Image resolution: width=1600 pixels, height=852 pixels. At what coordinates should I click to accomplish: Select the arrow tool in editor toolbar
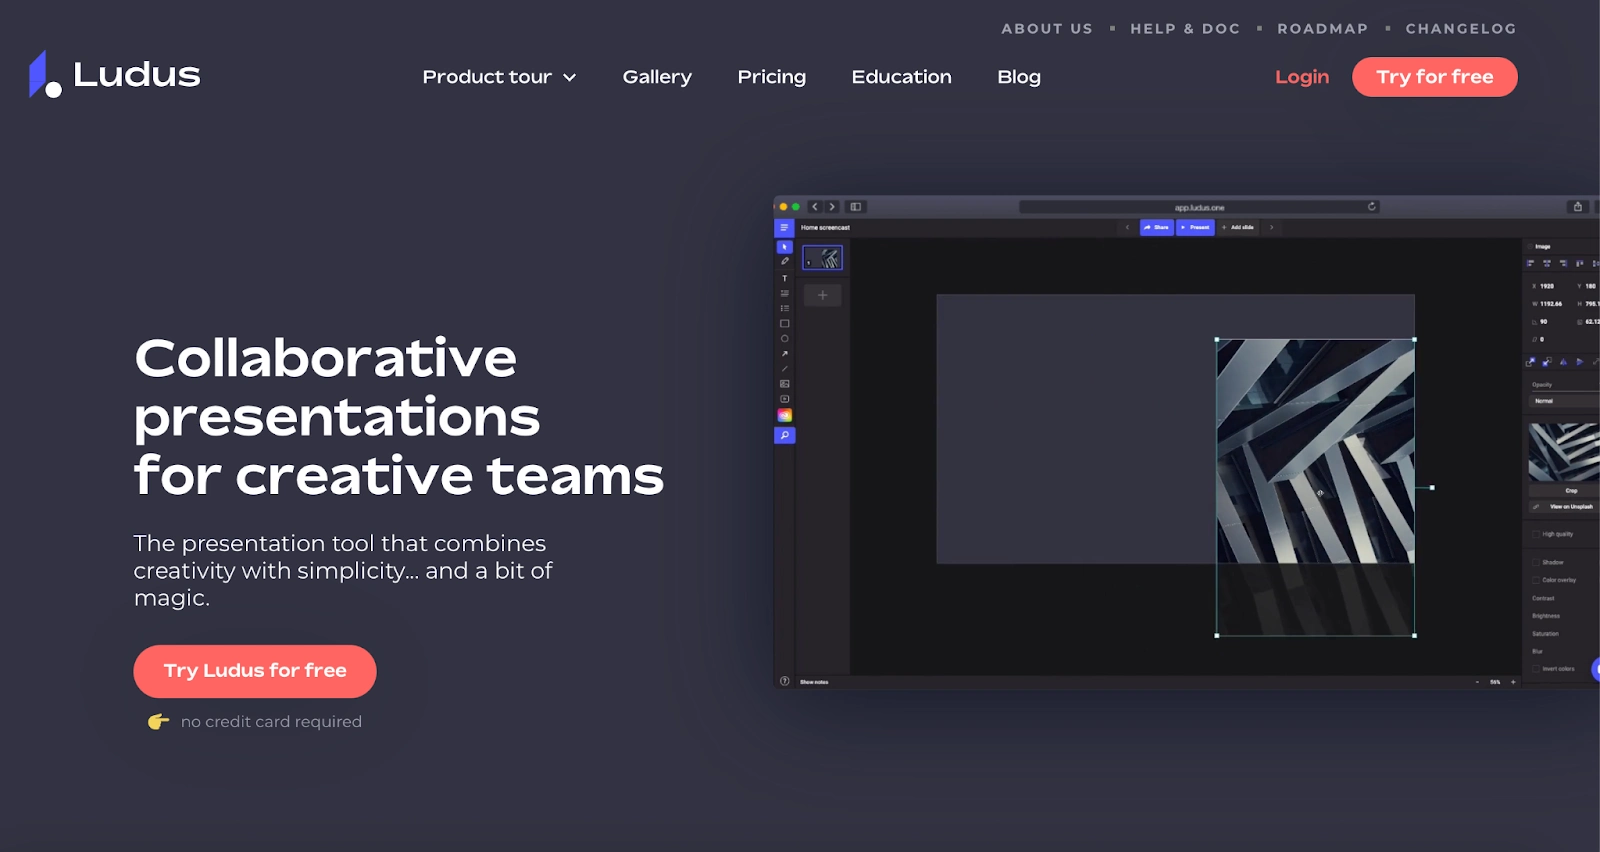click(784, 353)
